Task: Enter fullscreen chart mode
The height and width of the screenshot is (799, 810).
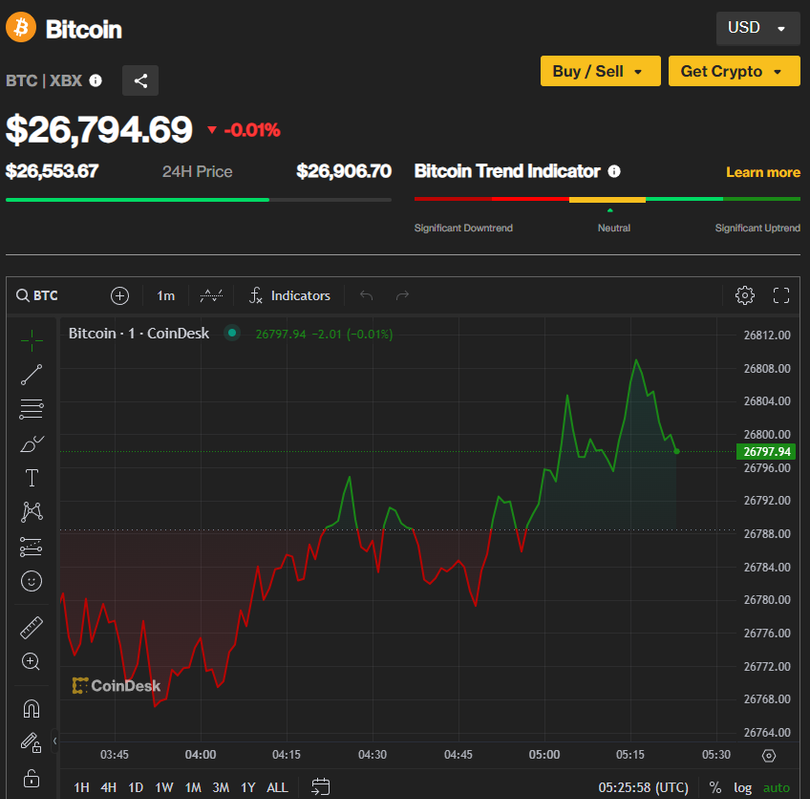Action: click(x=781, y=295)
